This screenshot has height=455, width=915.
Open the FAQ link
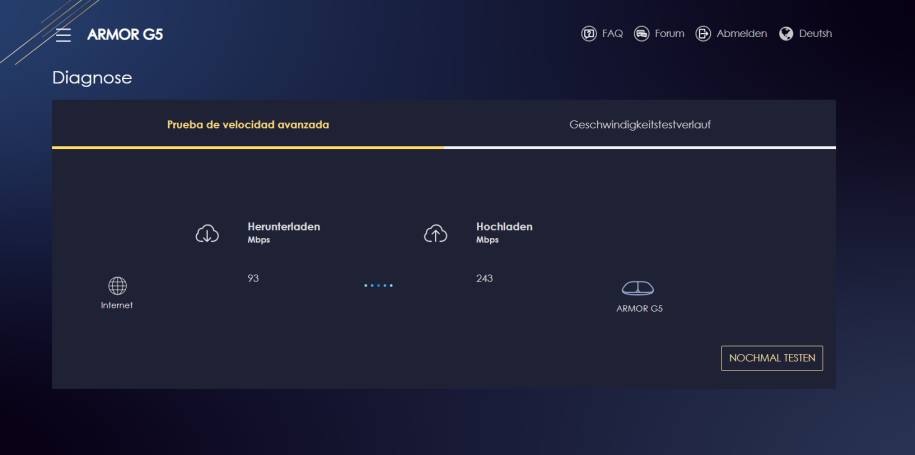coord(612,34)
